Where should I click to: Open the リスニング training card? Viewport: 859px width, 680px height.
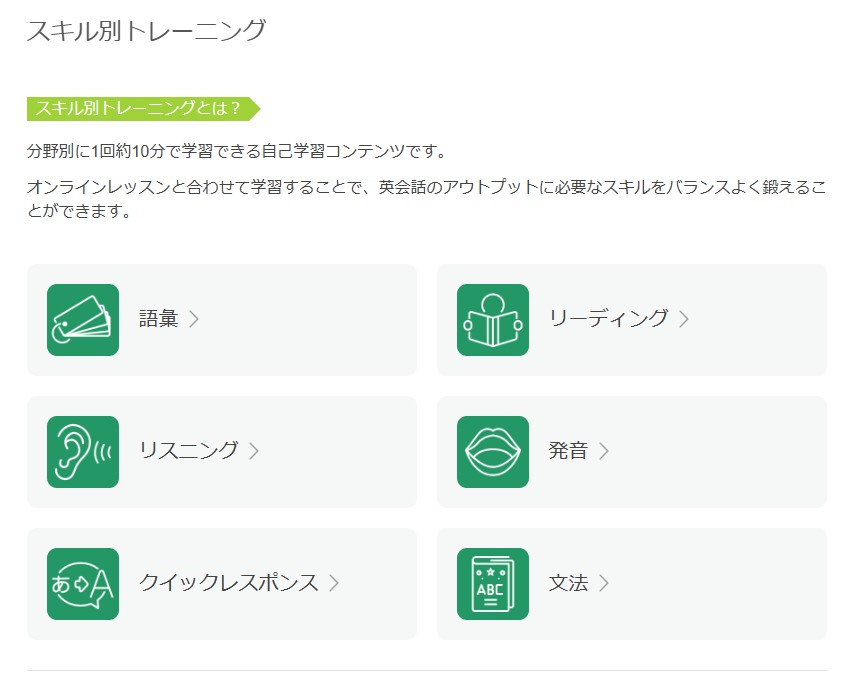tap(222, 451)
